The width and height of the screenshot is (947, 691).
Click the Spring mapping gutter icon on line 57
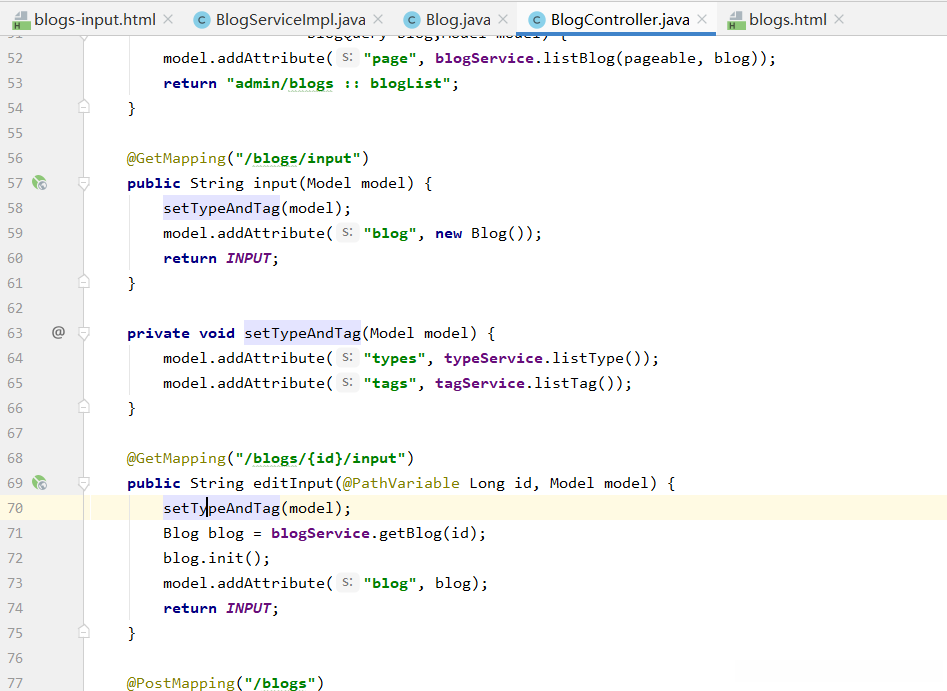pyautogui.click(x=40, y=182)
